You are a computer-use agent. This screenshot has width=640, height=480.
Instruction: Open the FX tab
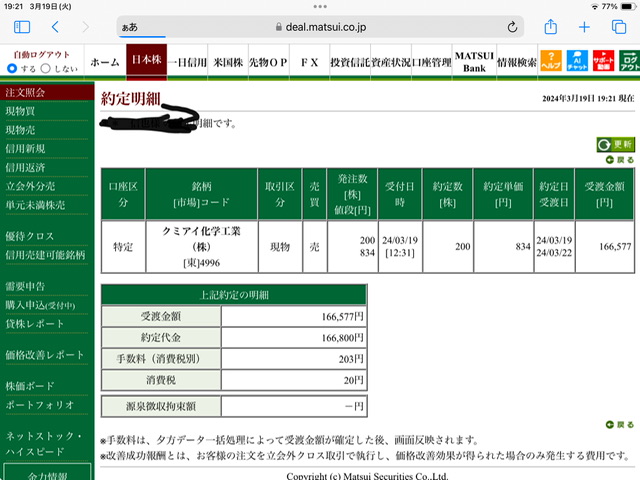[x=309, y=62]
